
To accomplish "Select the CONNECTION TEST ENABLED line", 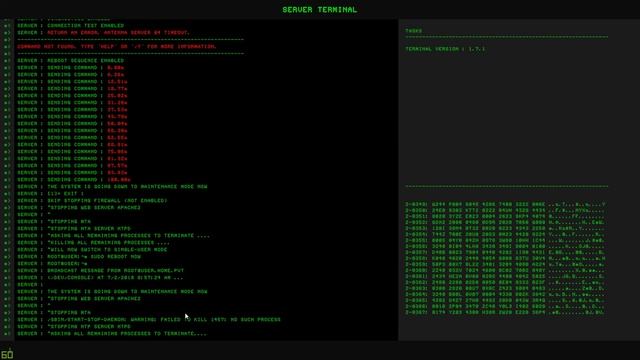I will coord(70,25).
